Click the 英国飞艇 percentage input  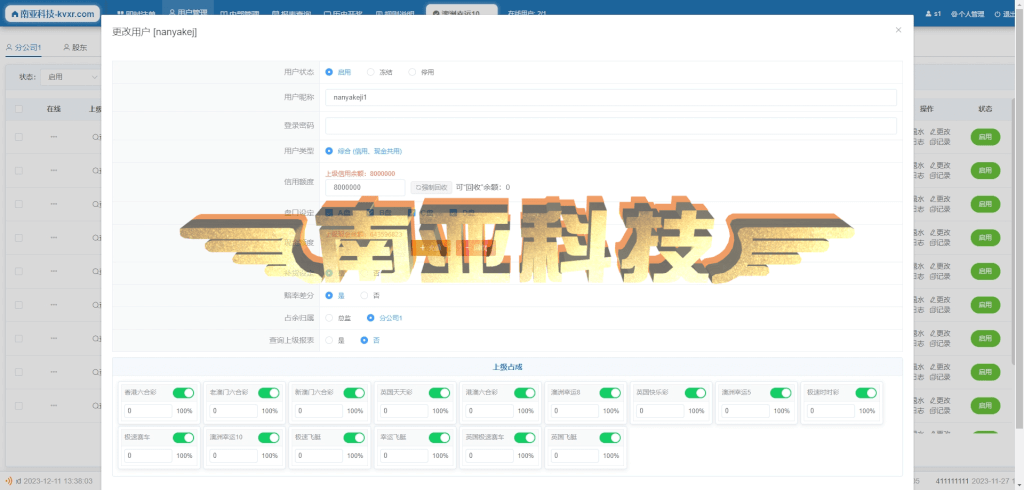[575, 455]
